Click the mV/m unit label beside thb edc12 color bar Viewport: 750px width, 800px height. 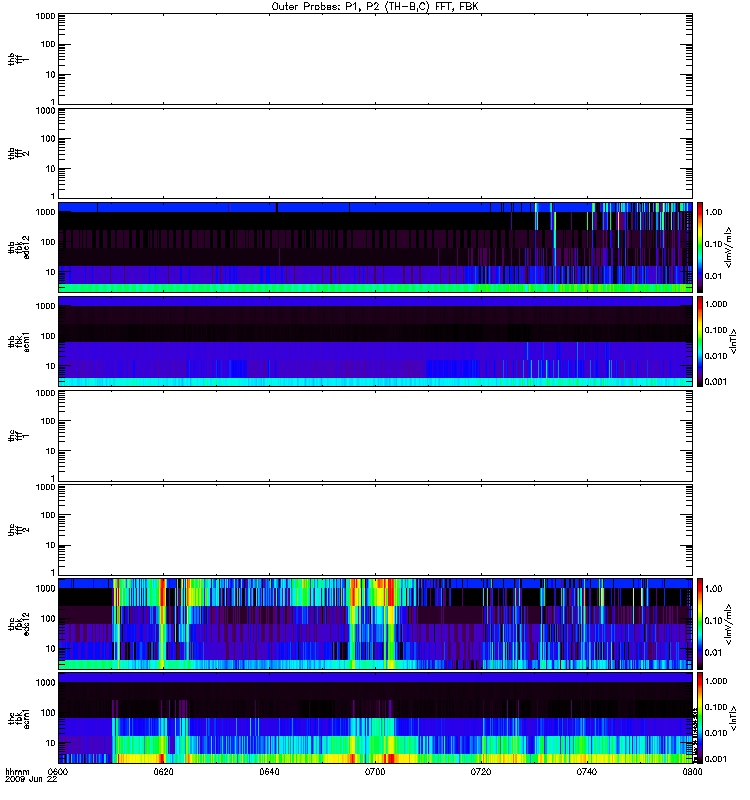[x=728, y=247]
